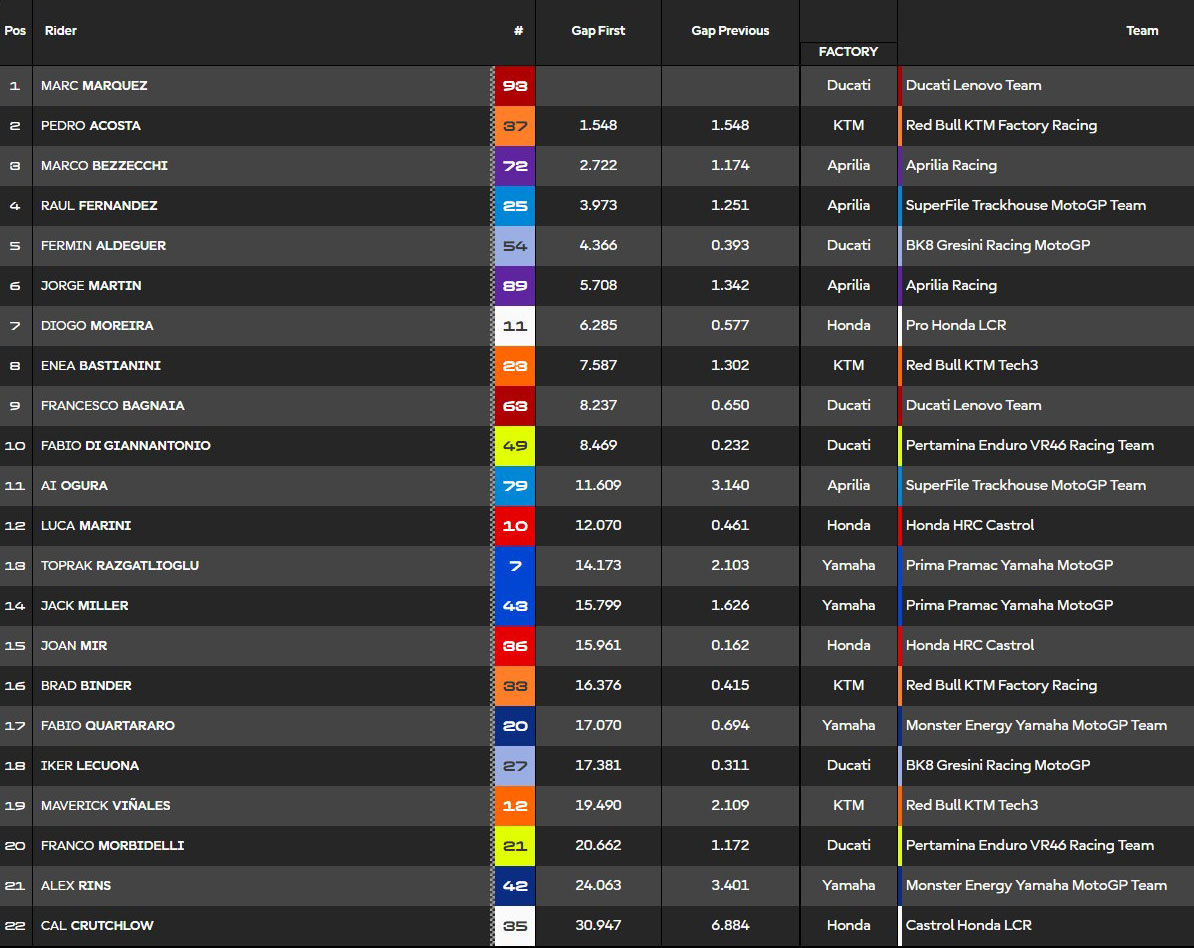Click the Gap First column header

pyautogui.click(x=598, y=31)
